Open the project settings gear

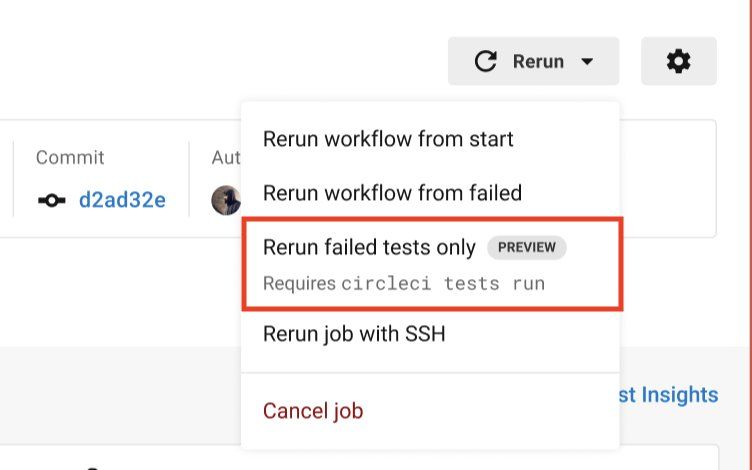click(x=678, y=61)
